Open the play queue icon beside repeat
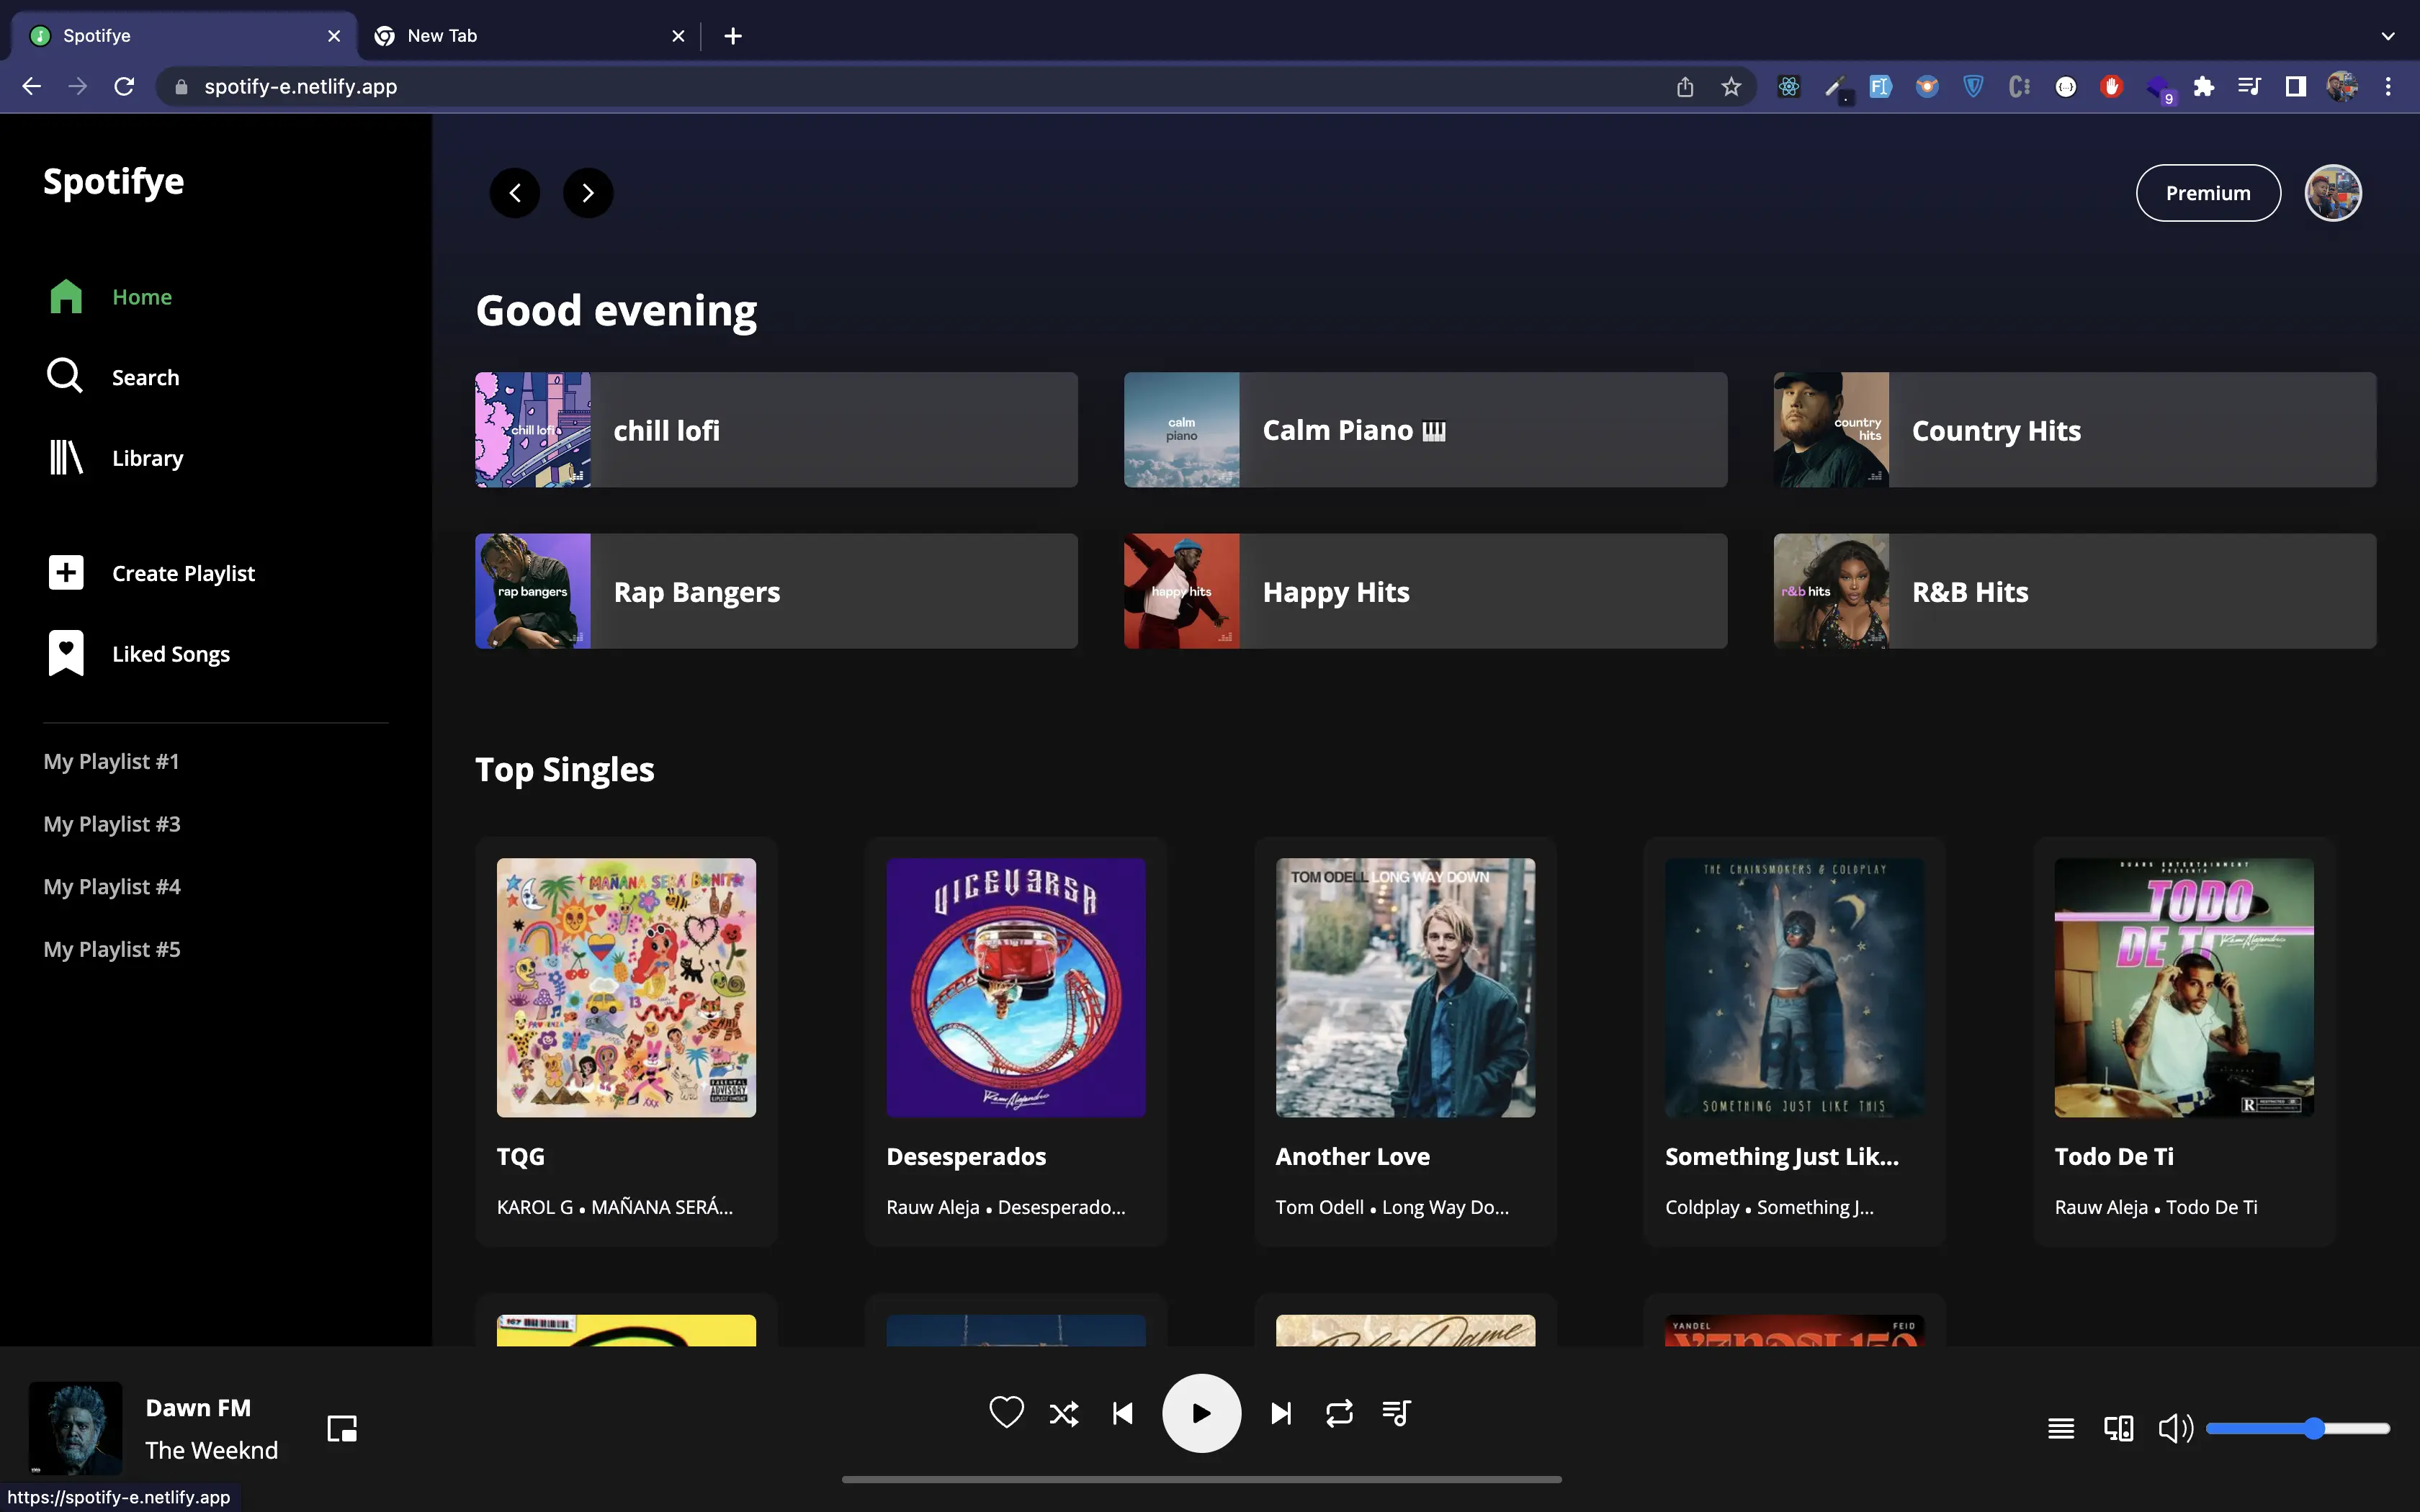The height and width of the screenshot is (1512, 2420). (x=1396, y=1413)
